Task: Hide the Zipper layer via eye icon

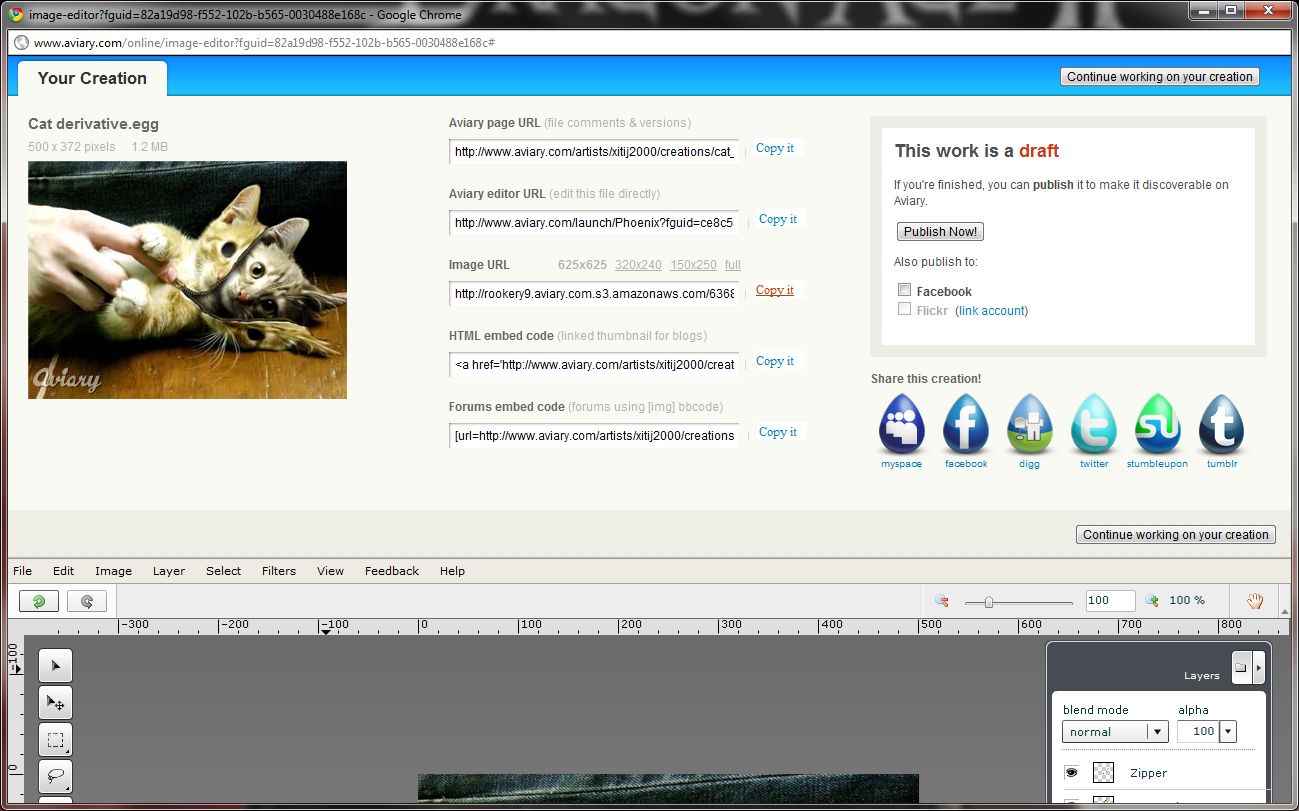Action: (x=1071, y=773)
